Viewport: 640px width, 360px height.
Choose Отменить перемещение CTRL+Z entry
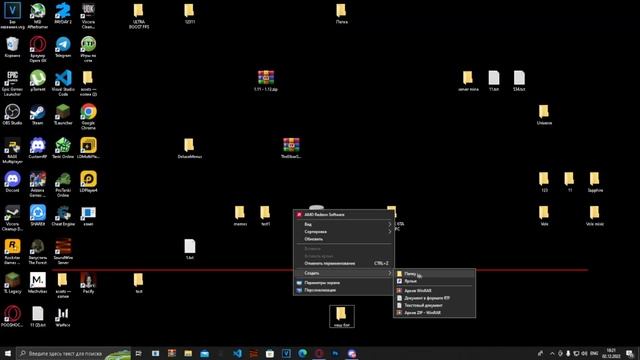pyautogui.click(x=343, y=263)
